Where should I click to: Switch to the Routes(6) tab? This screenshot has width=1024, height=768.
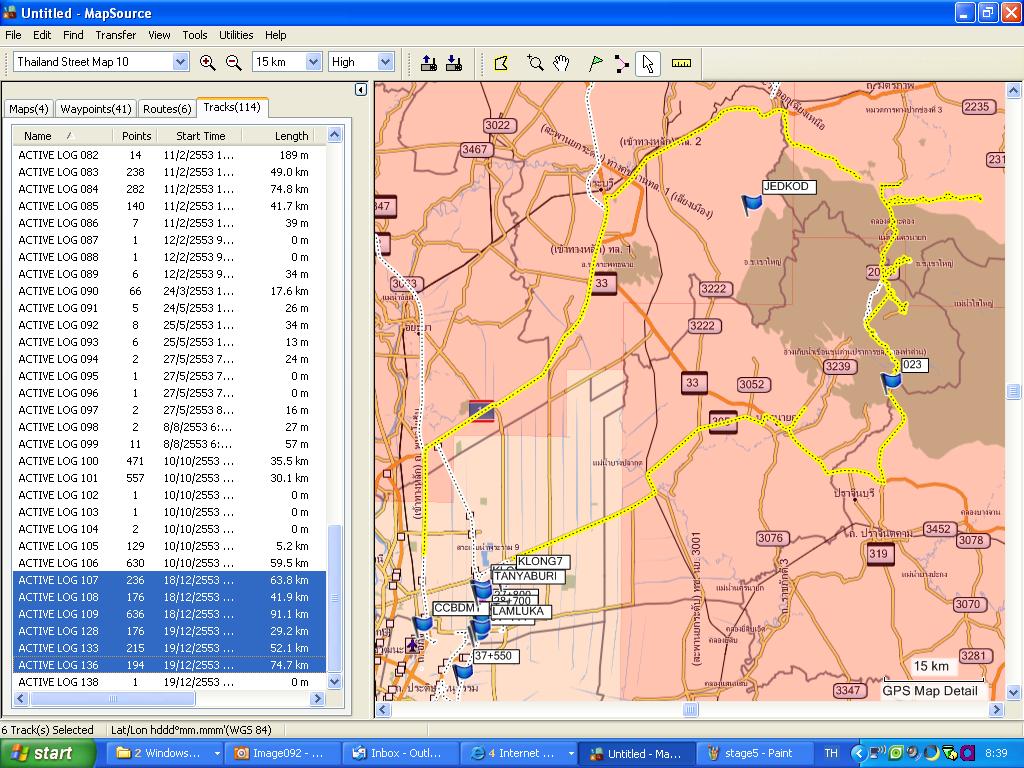[166, 109]
